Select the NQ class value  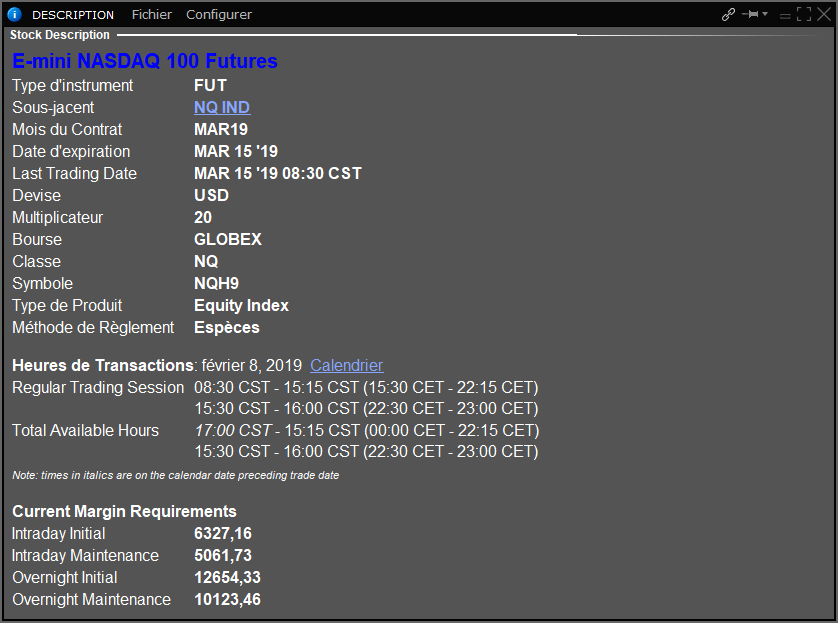pos(206,261)
